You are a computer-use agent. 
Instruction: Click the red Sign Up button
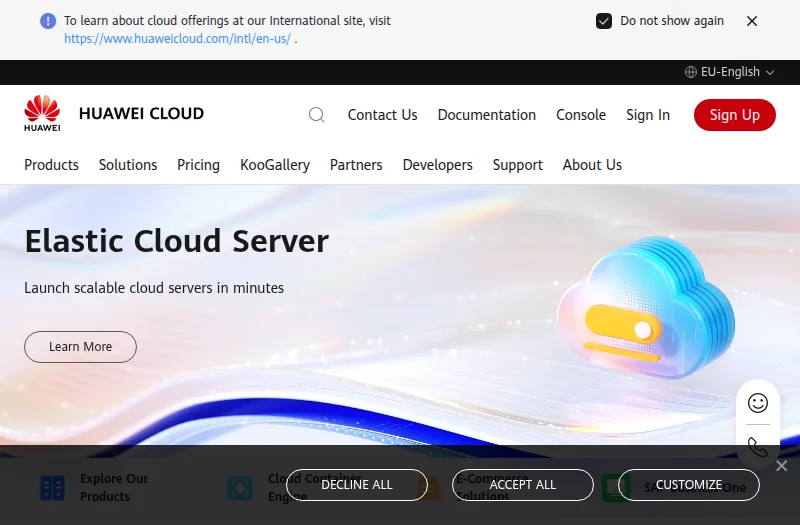coord(735,115)
